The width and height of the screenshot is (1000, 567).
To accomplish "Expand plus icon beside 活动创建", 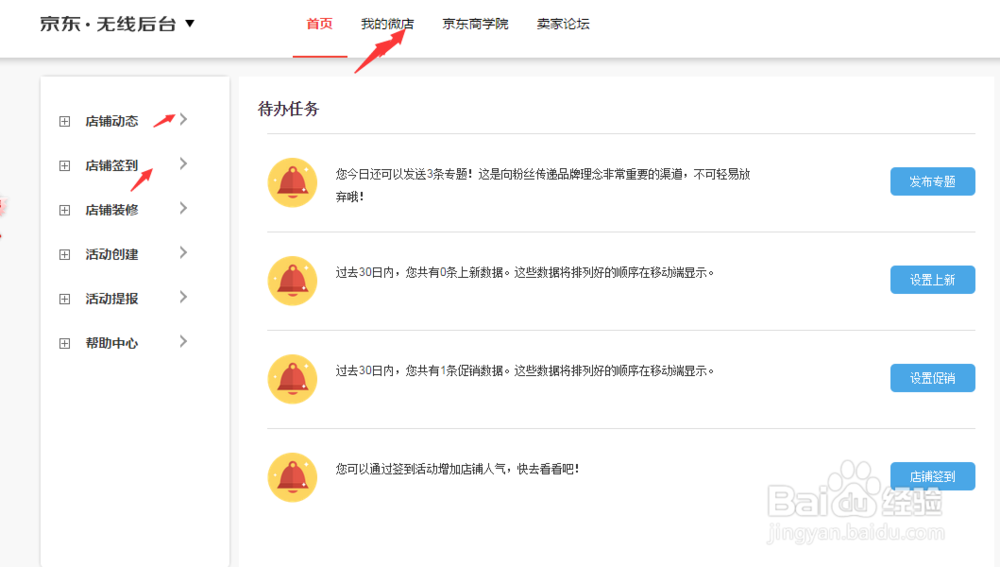I will tap(64, 254).
